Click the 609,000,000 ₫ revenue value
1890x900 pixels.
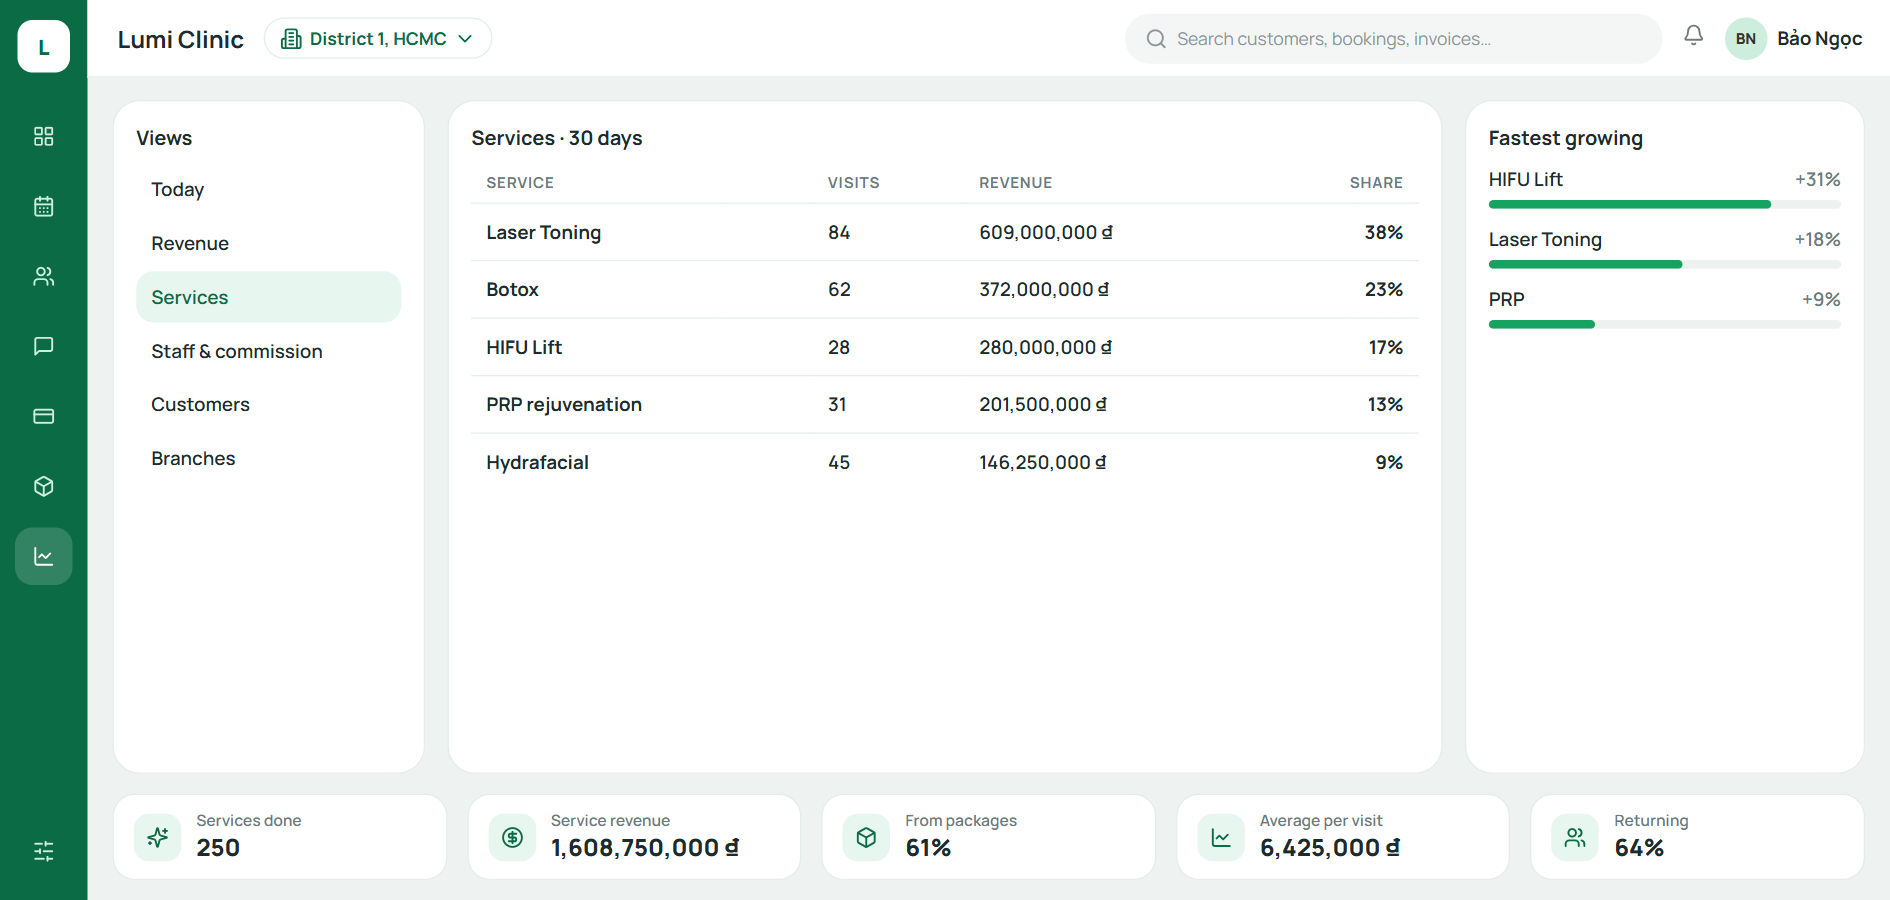[1046, 232]
